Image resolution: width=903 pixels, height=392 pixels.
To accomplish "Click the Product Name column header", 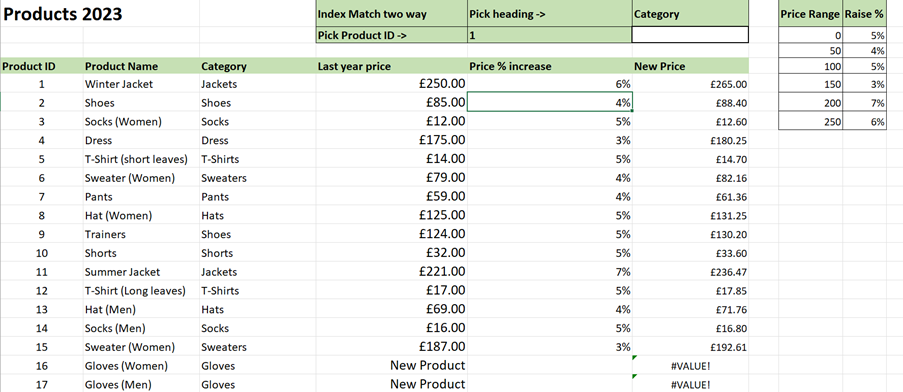I will click(141, 66).
